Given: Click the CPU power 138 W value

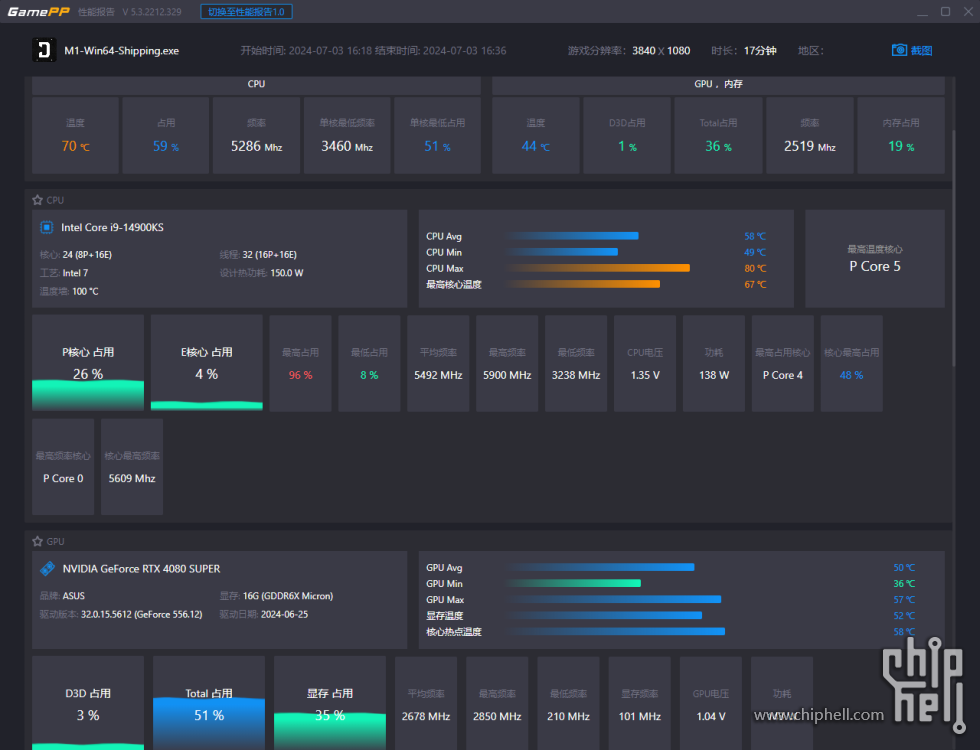Looking at the screenshot, I should (714, 375).
